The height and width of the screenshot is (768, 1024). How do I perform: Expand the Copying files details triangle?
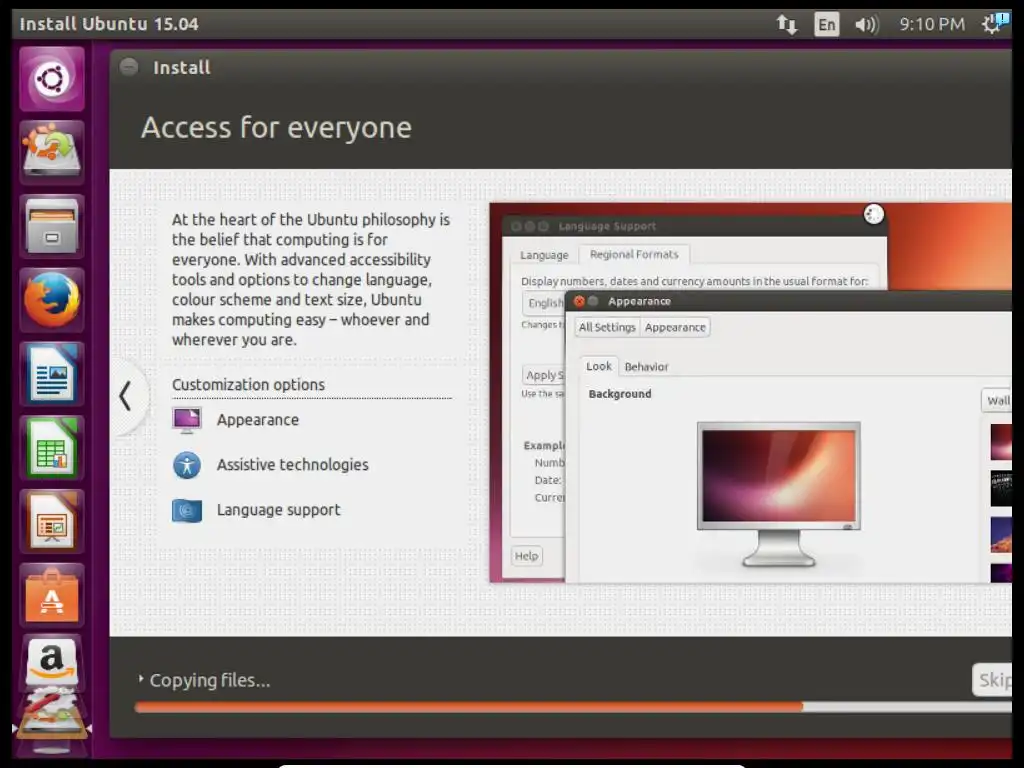[140, 679]
